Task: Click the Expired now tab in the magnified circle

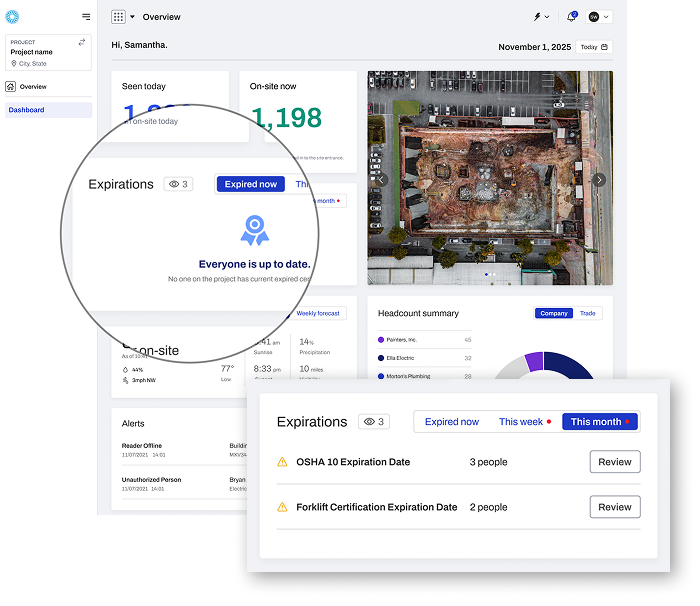Action: tap(250, 184)
